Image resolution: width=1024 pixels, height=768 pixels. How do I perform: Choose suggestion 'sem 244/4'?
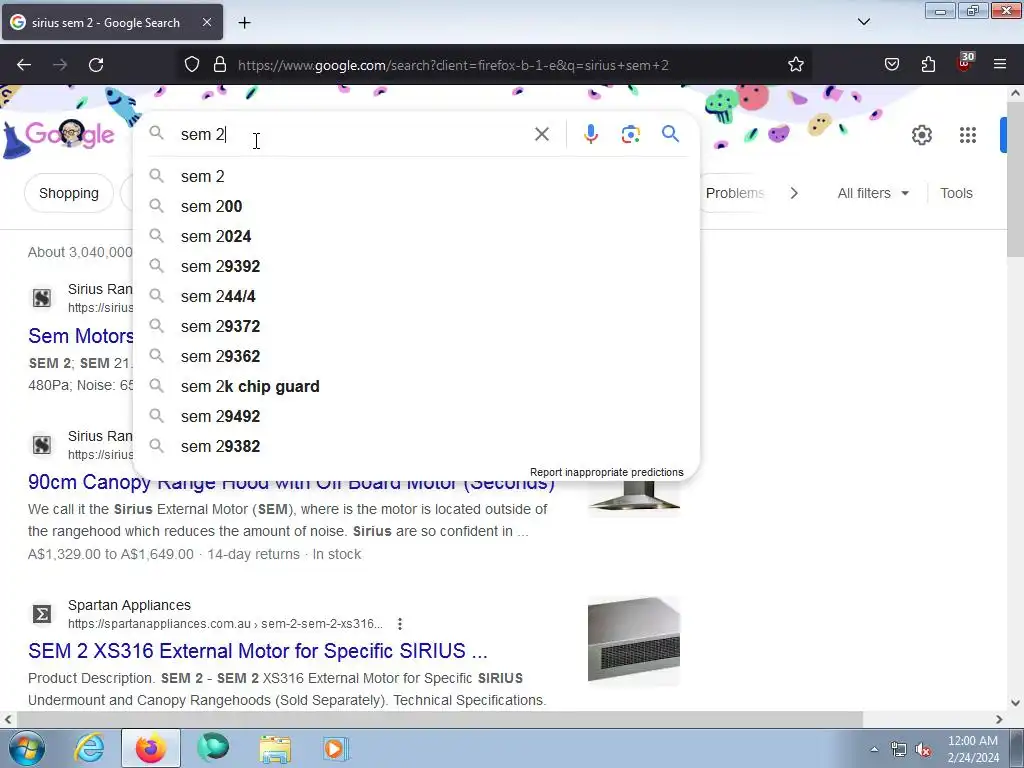[x=417, y=296]
